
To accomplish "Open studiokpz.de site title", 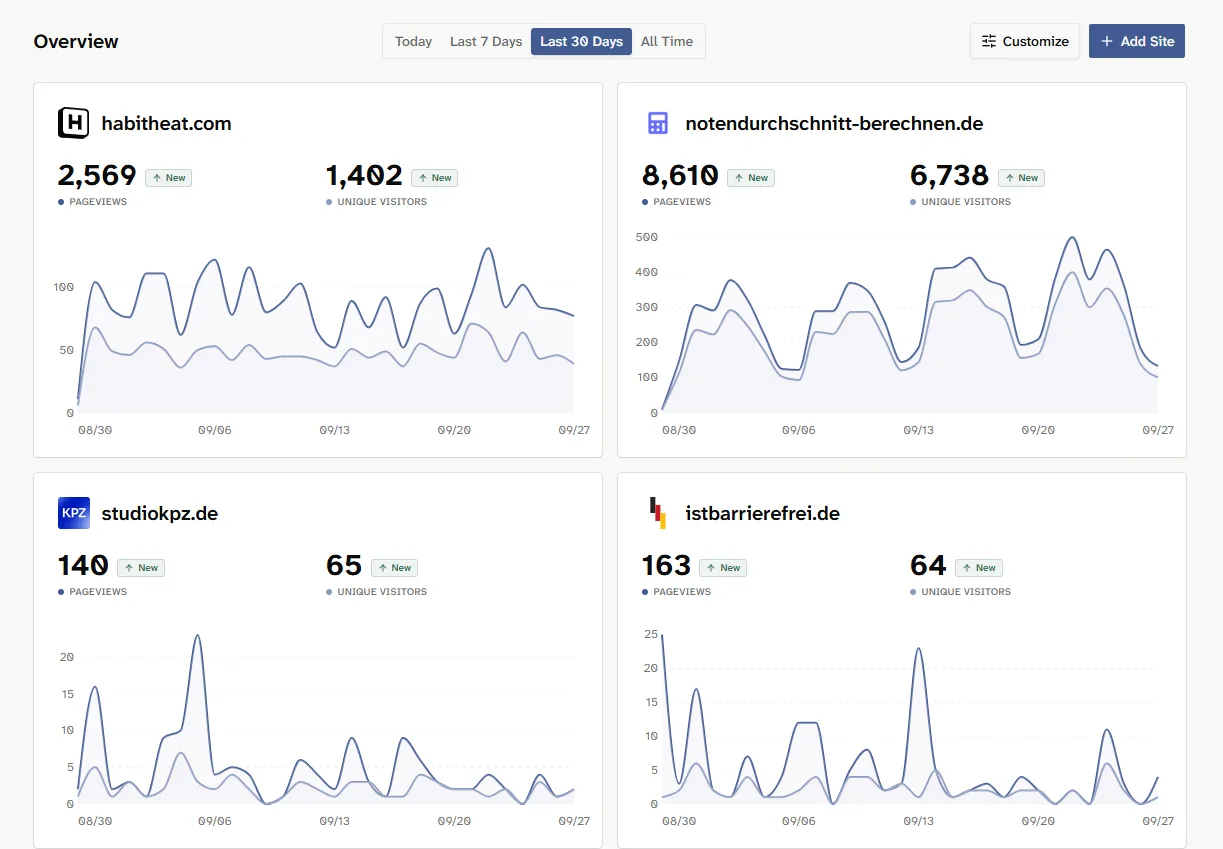I will pos(159,513).
